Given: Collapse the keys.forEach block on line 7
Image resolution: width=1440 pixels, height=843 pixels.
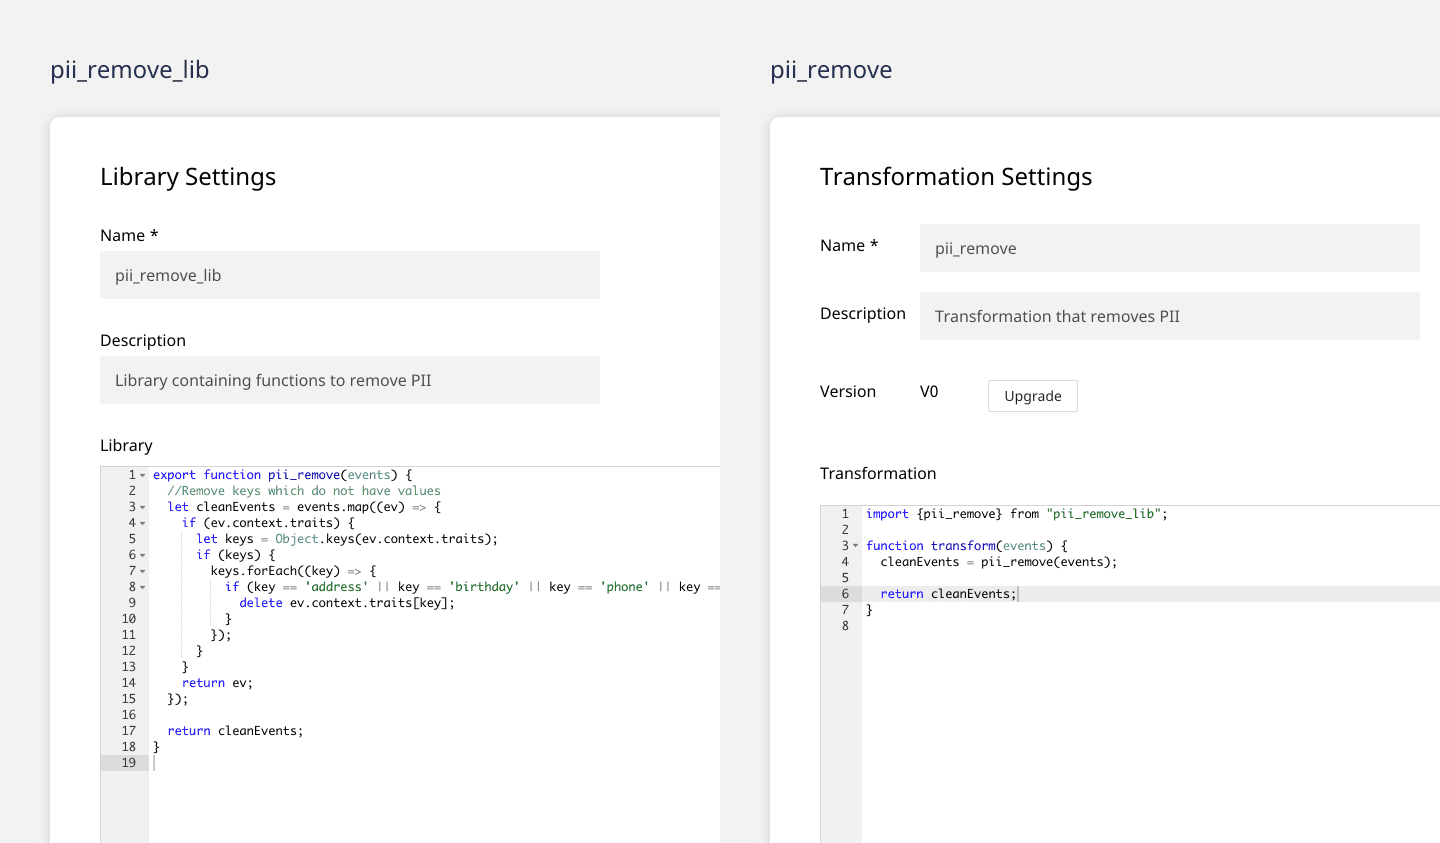Looking at the screenshot, I should (143, 572).
